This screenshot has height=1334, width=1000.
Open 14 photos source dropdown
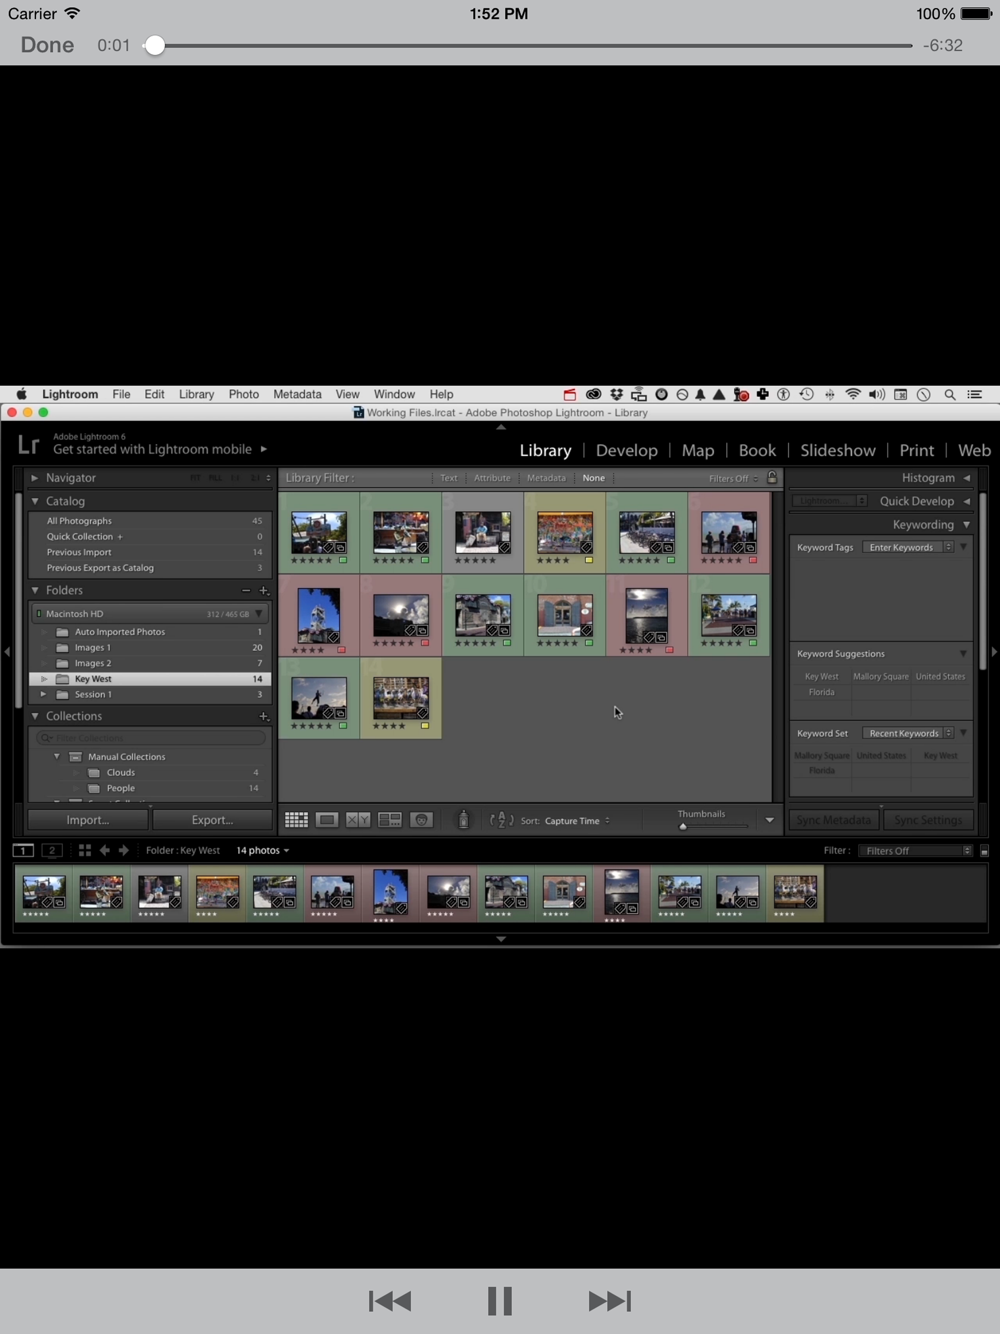262,850
